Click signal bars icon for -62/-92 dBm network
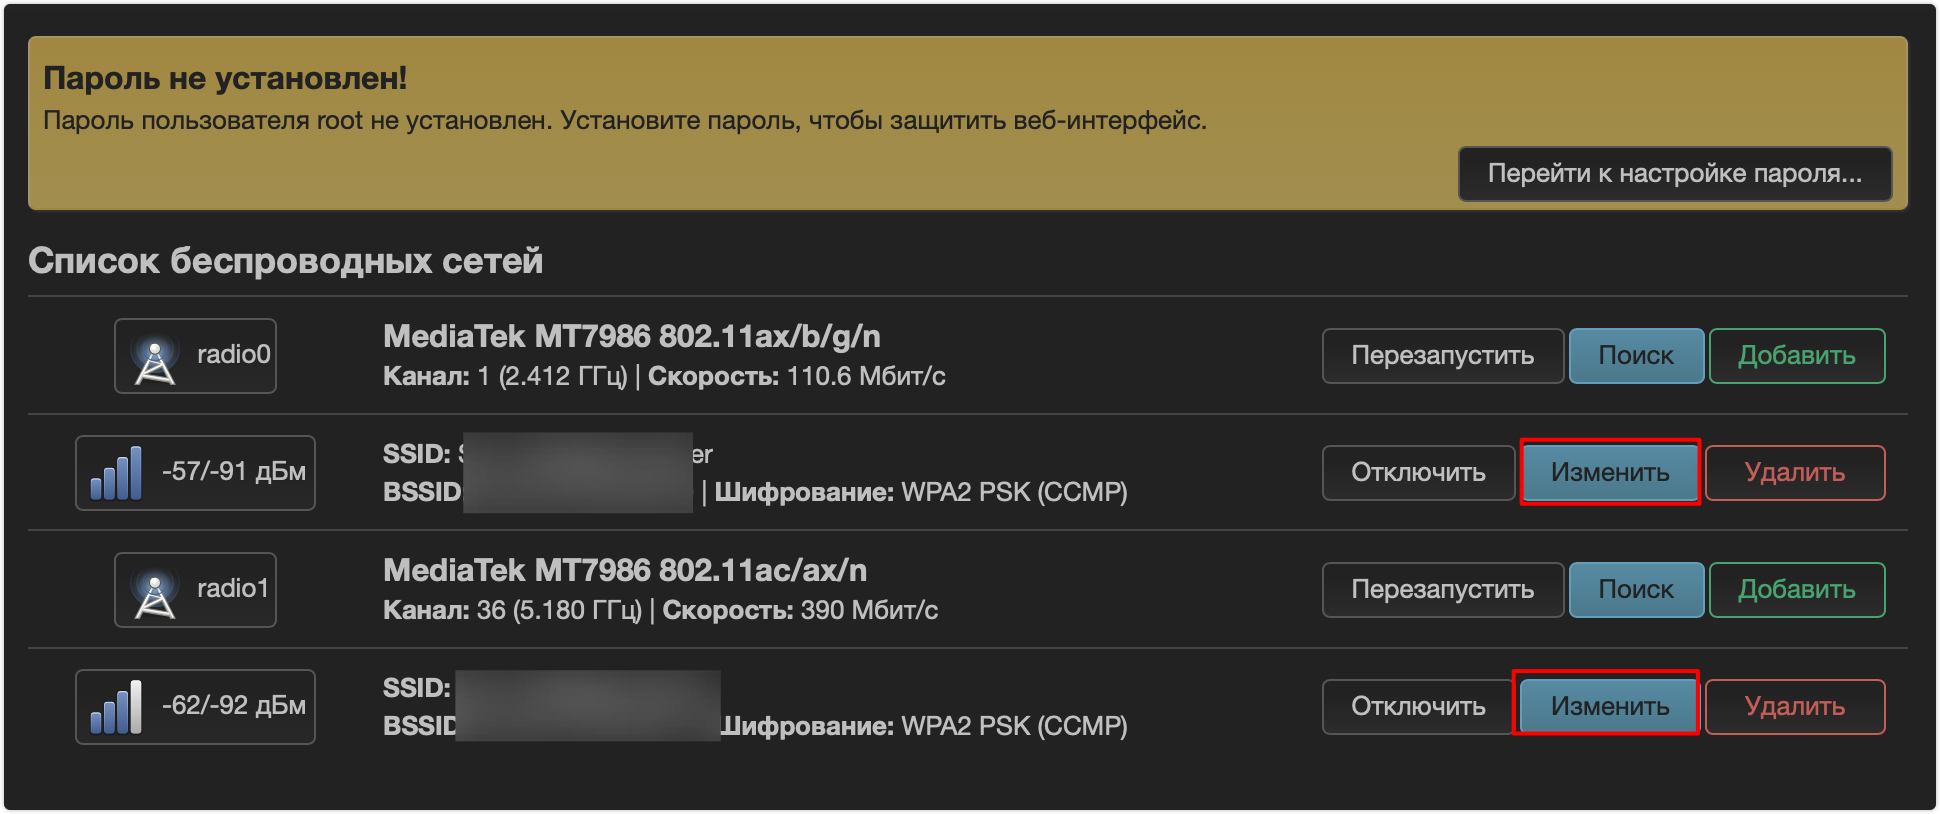The image size is (1940, 814). pos(117,708)
